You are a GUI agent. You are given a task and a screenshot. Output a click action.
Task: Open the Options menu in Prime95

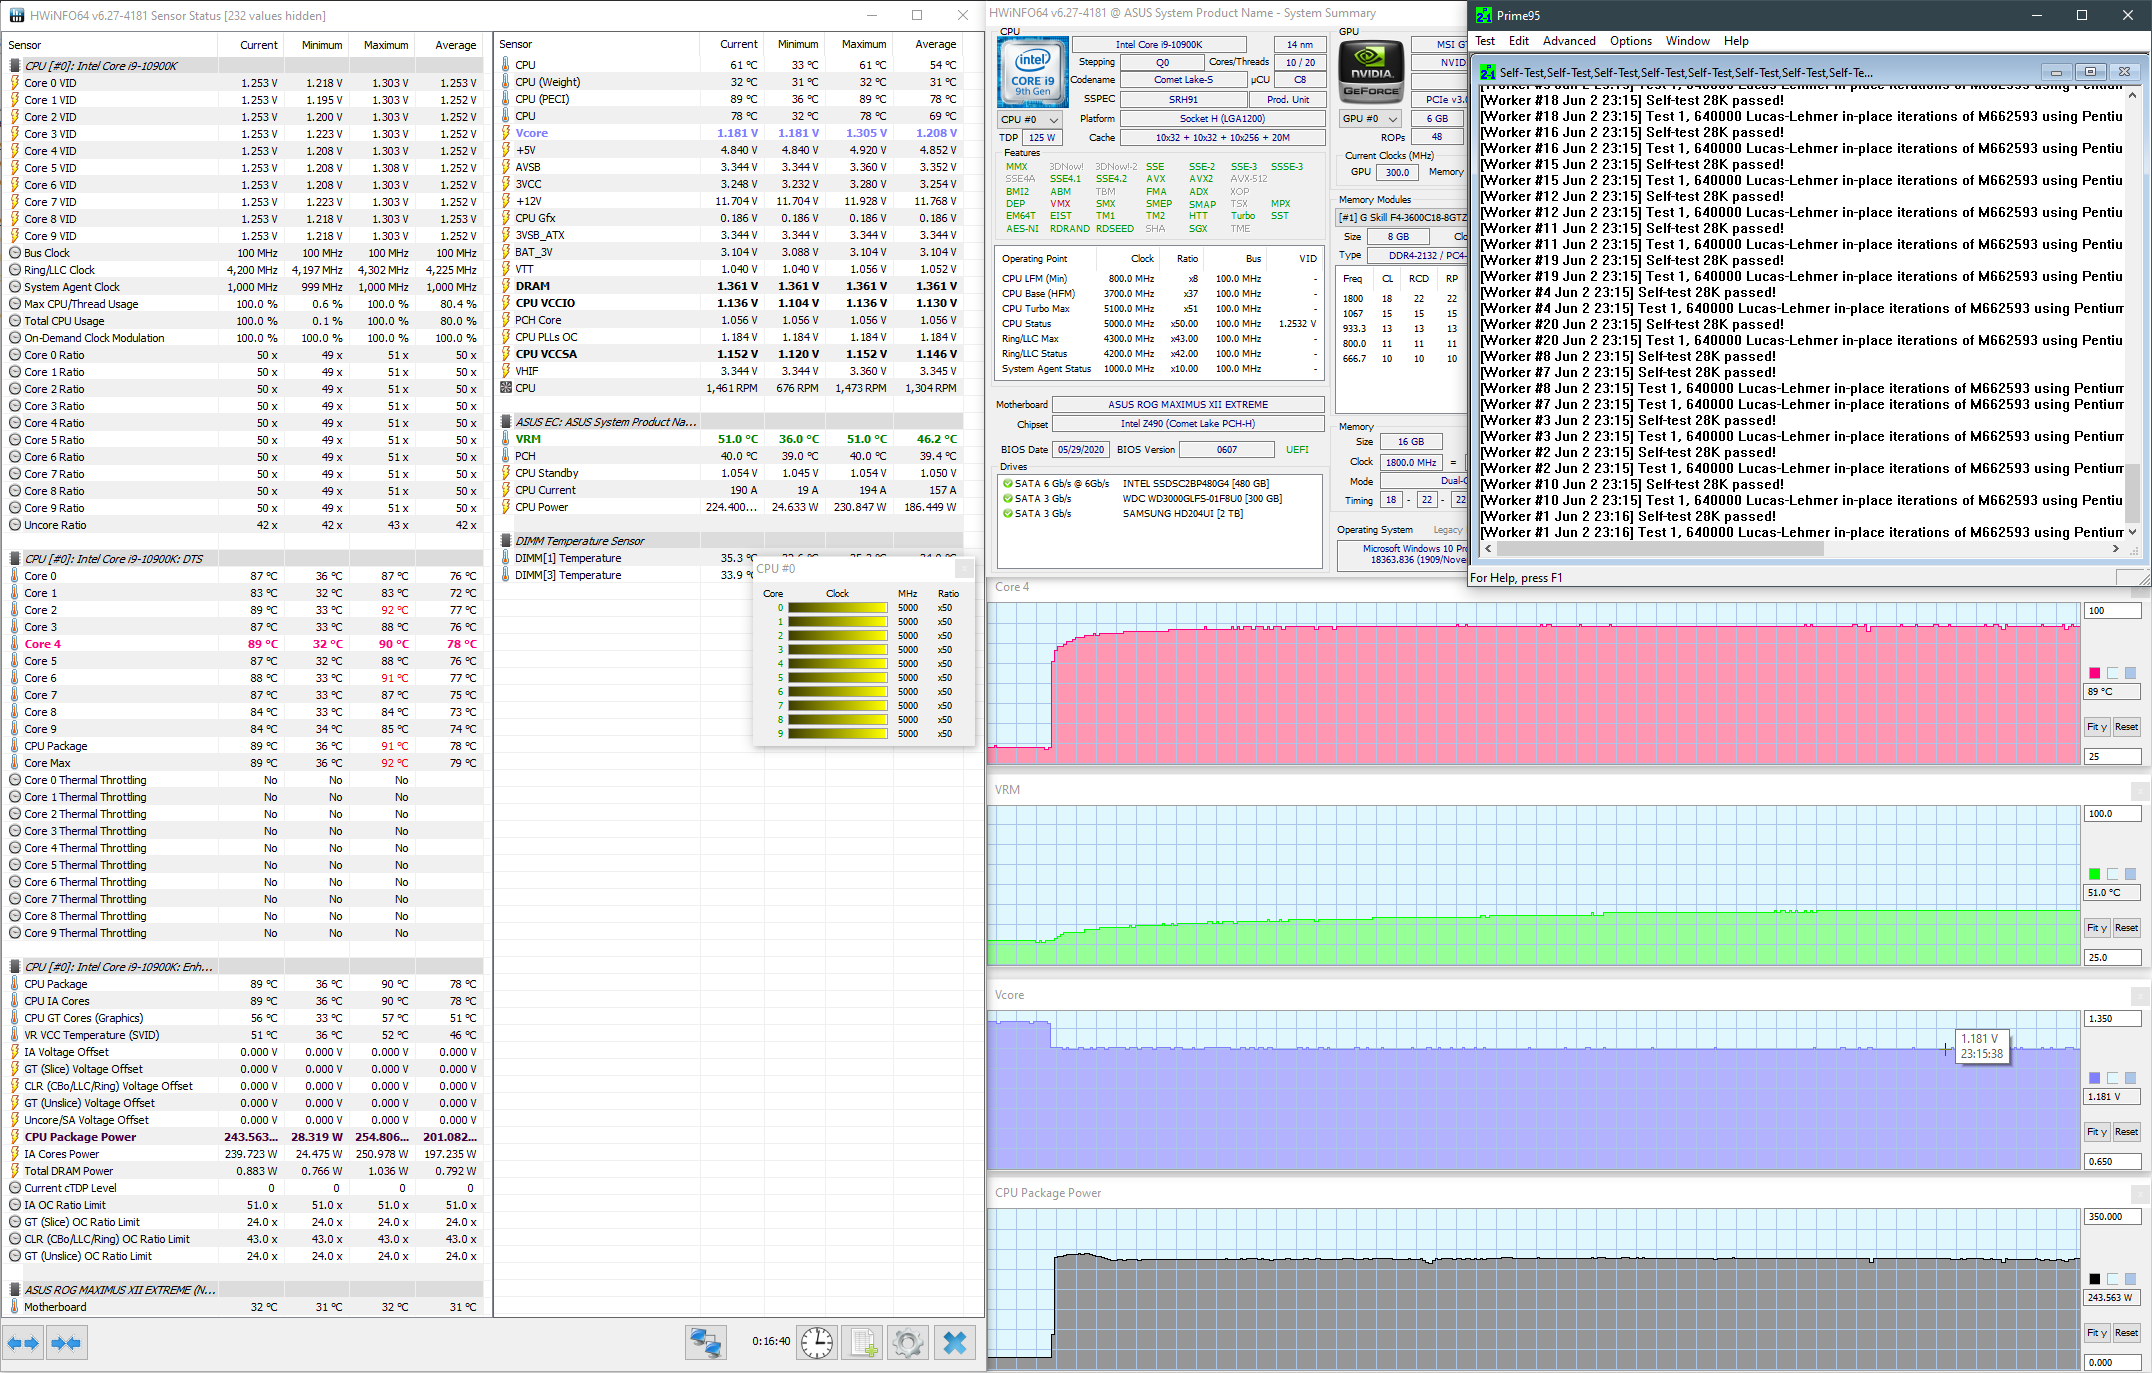coord(1630,41)
